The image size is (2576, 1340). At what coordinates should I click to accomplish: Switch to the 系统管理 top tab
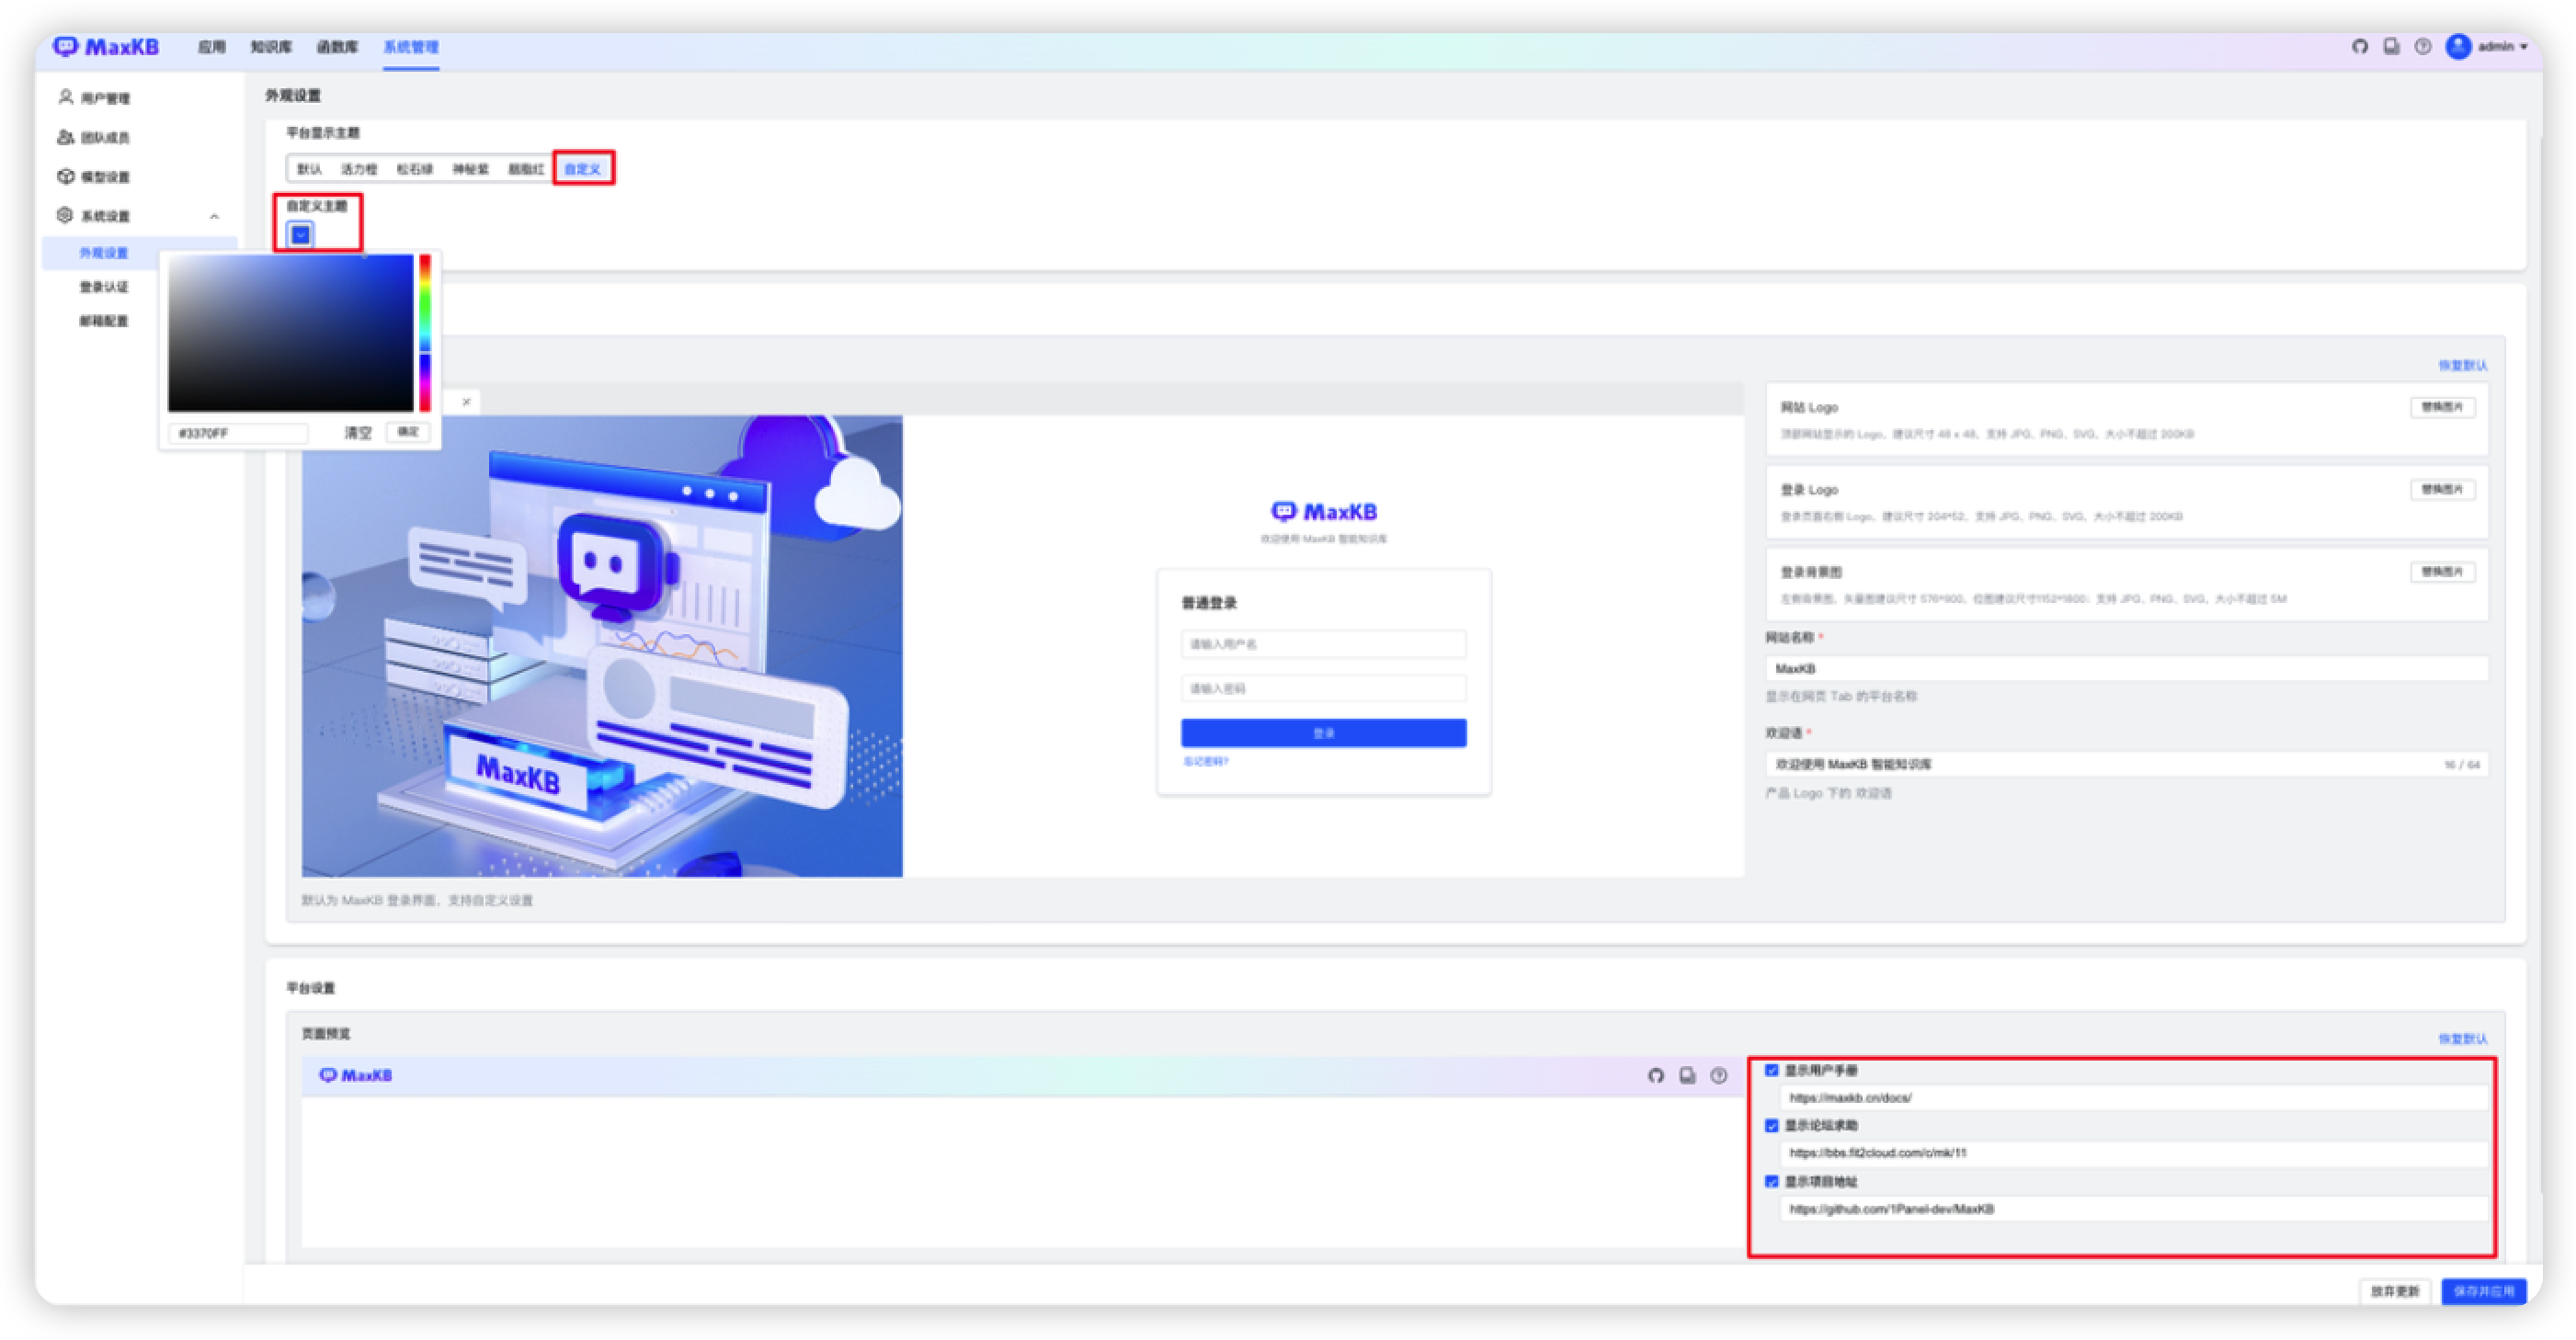coord(411,47)
